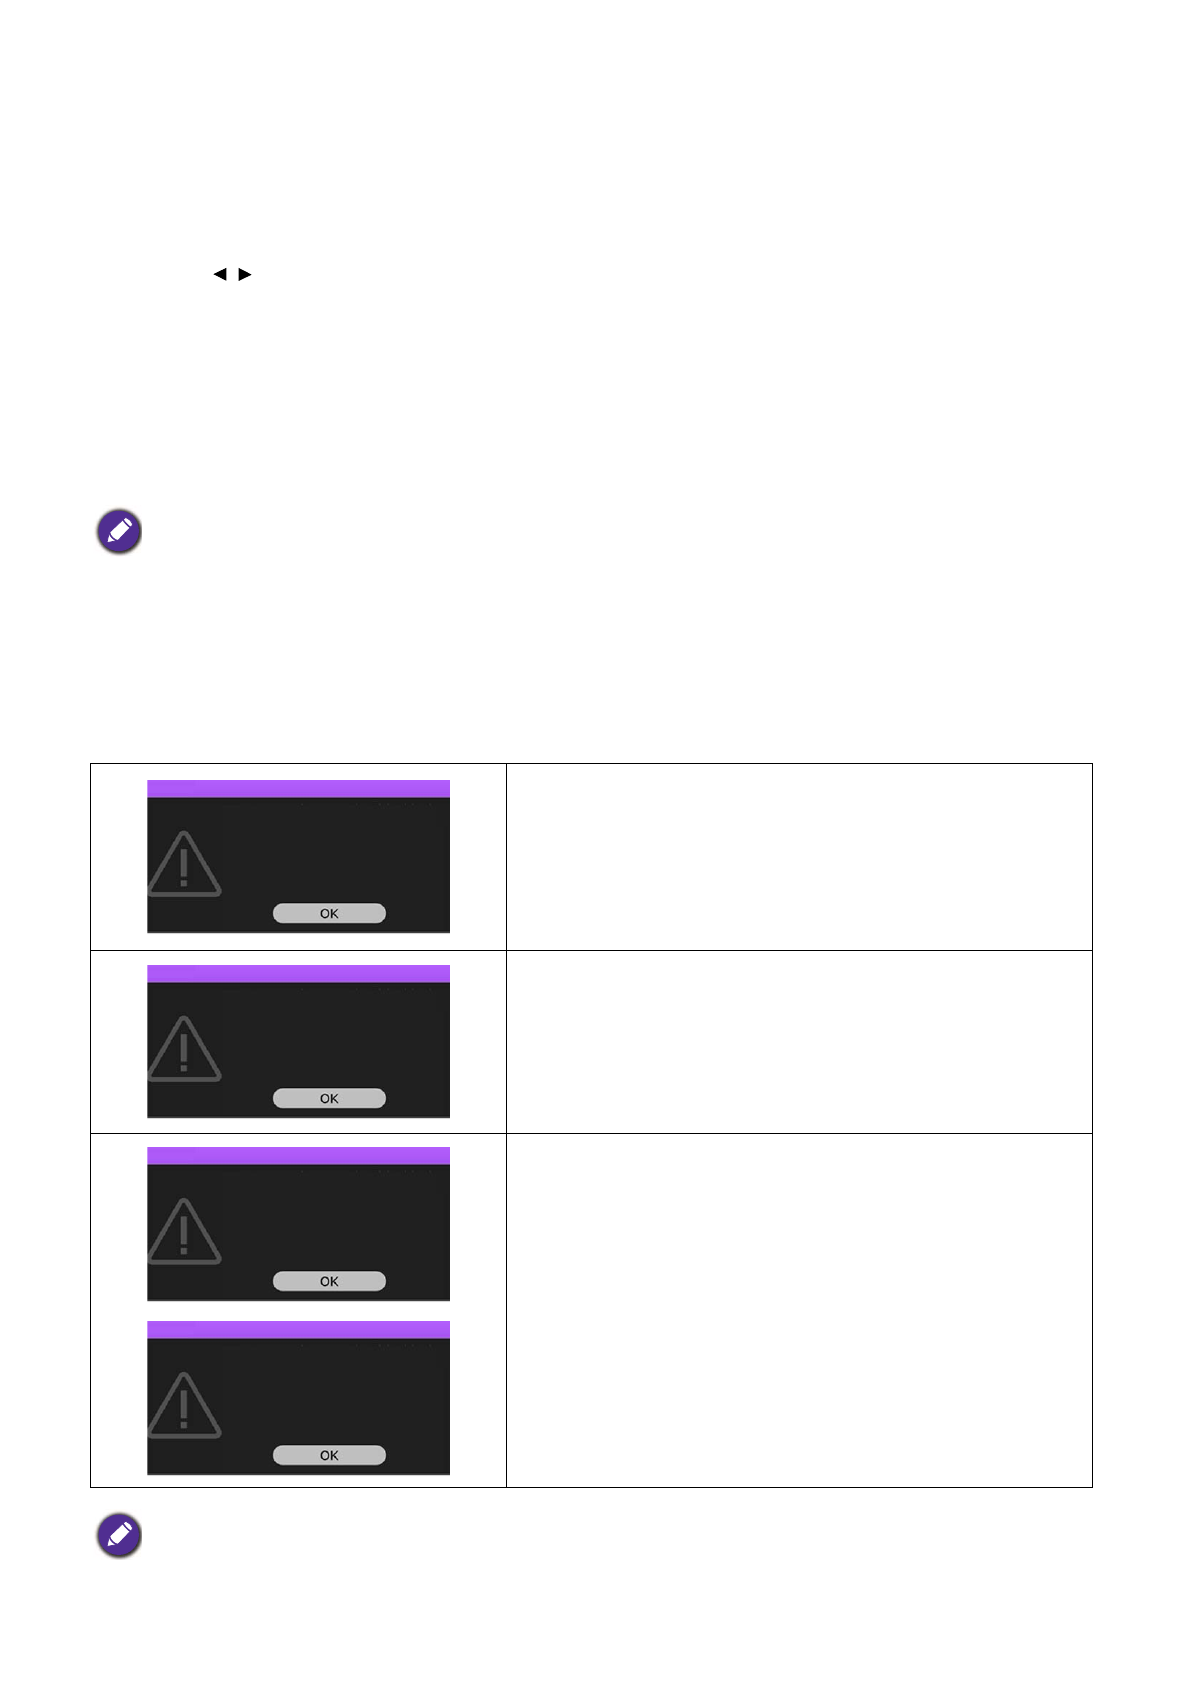Click the purple title bar of the last dialog
Viewport: 1190px width, 1684px height.
[298, 1330]
